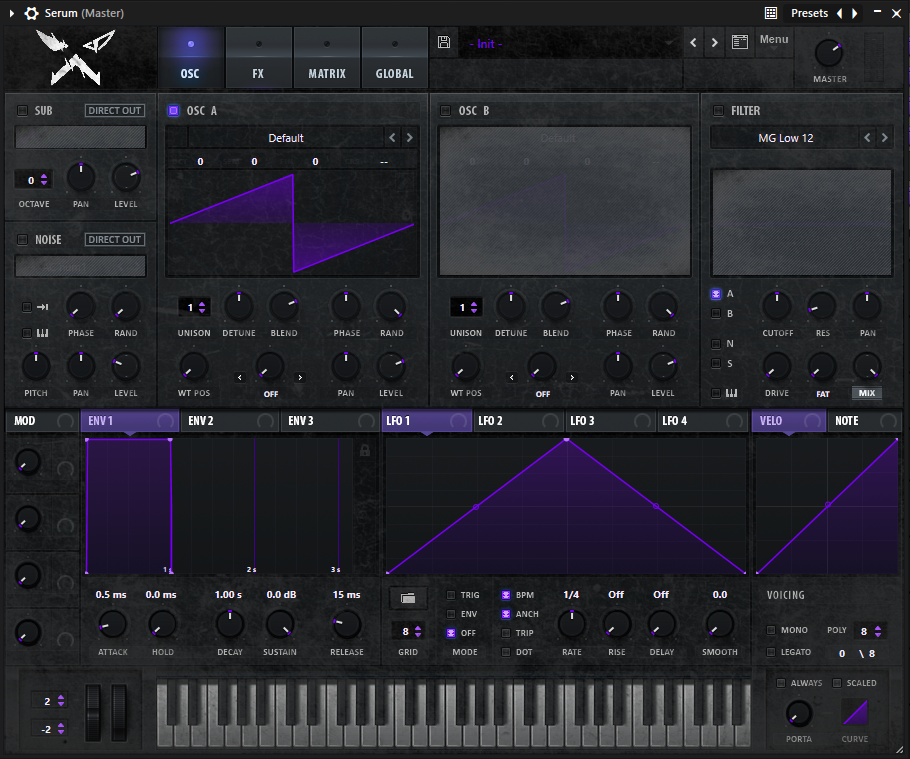This screenshot has height=759, width=910.
Task: Switch to the MATRIX tab
Action: click(x=327, y=58)
